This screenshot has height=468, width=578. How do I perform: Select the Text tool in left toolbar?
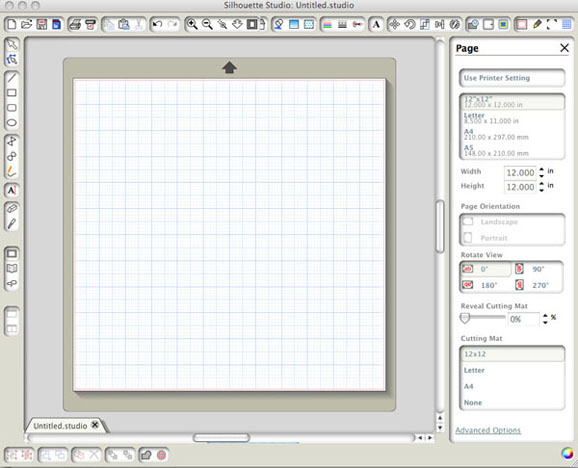pyautogui.click(x=12, y=191)
